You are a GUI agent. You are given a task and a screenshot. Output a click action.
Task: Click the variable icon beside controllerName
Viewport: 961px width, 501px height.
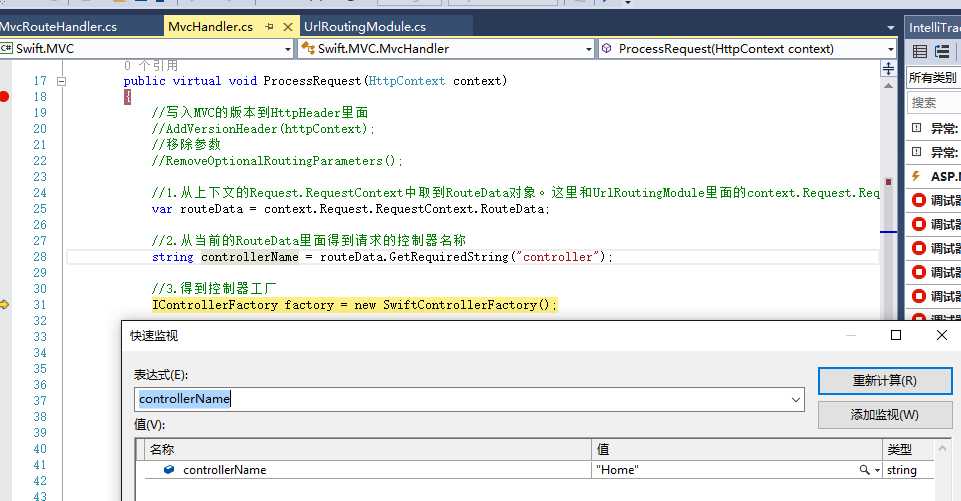[169, 470]
